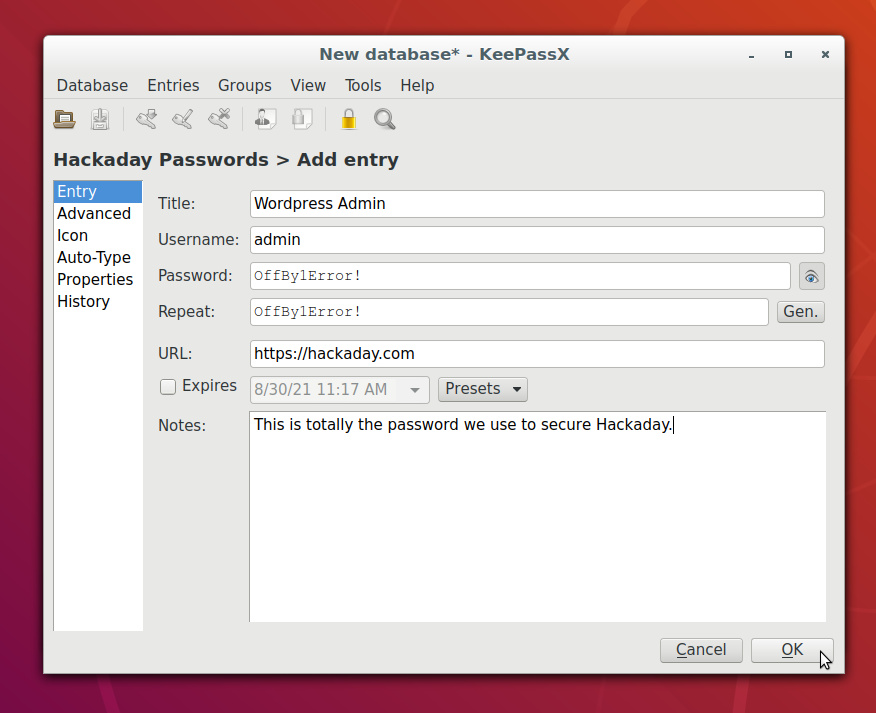This screenshot has width=876, height=713.
Task: Click the Add new entry key icon
Action: click(147, 120)
